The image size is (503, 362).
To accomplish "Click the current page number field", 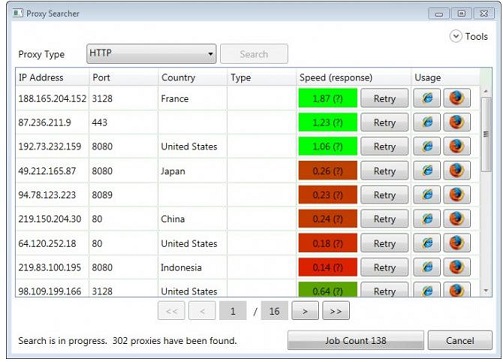I will coord(233,311).
